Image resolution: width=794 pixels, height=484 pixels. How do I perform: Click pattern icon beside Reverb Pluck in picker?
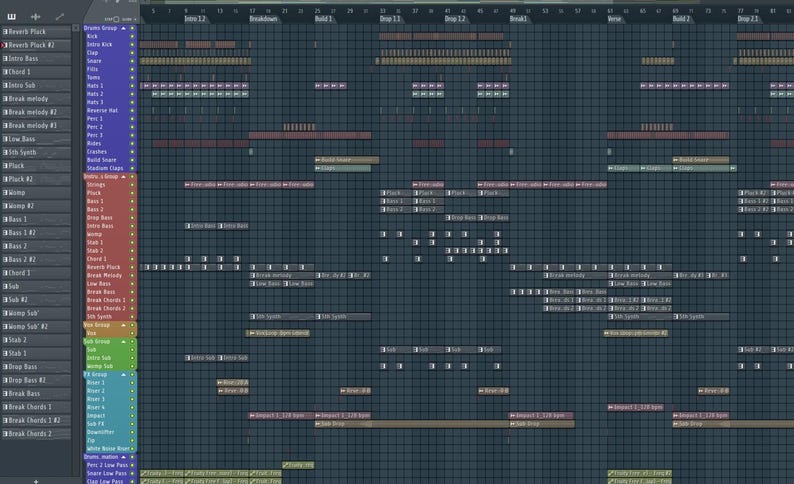coord(5,31)
